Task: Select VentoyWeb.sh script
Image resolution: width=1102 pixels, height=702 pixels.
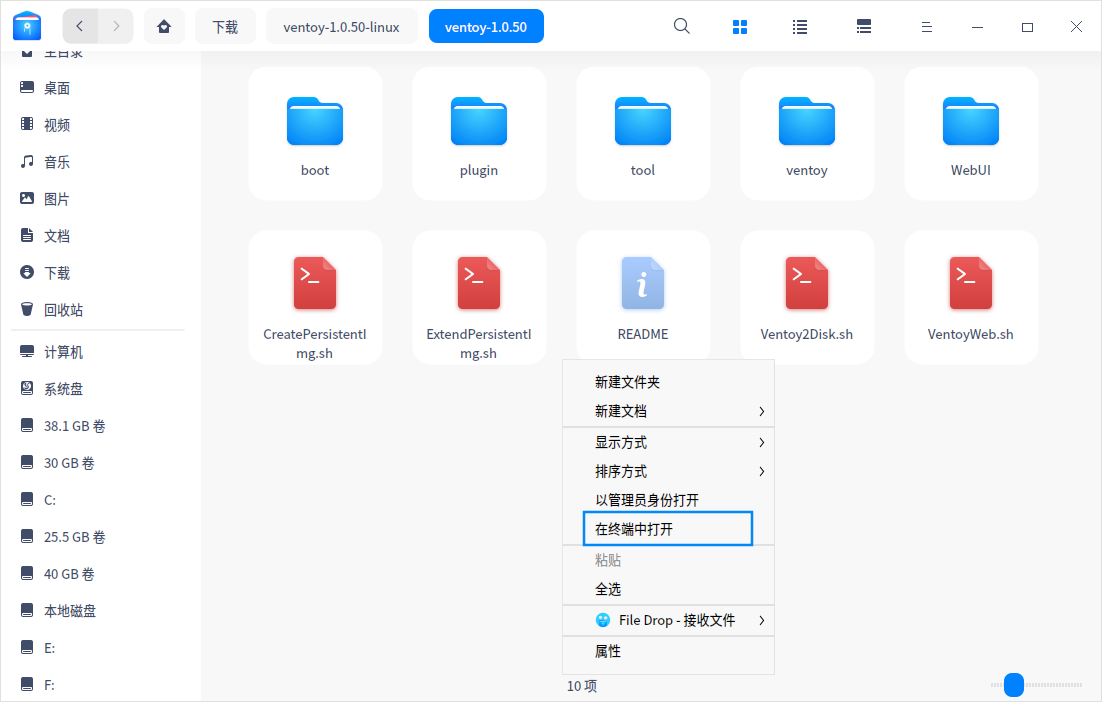Action: [x=971, y=297]
